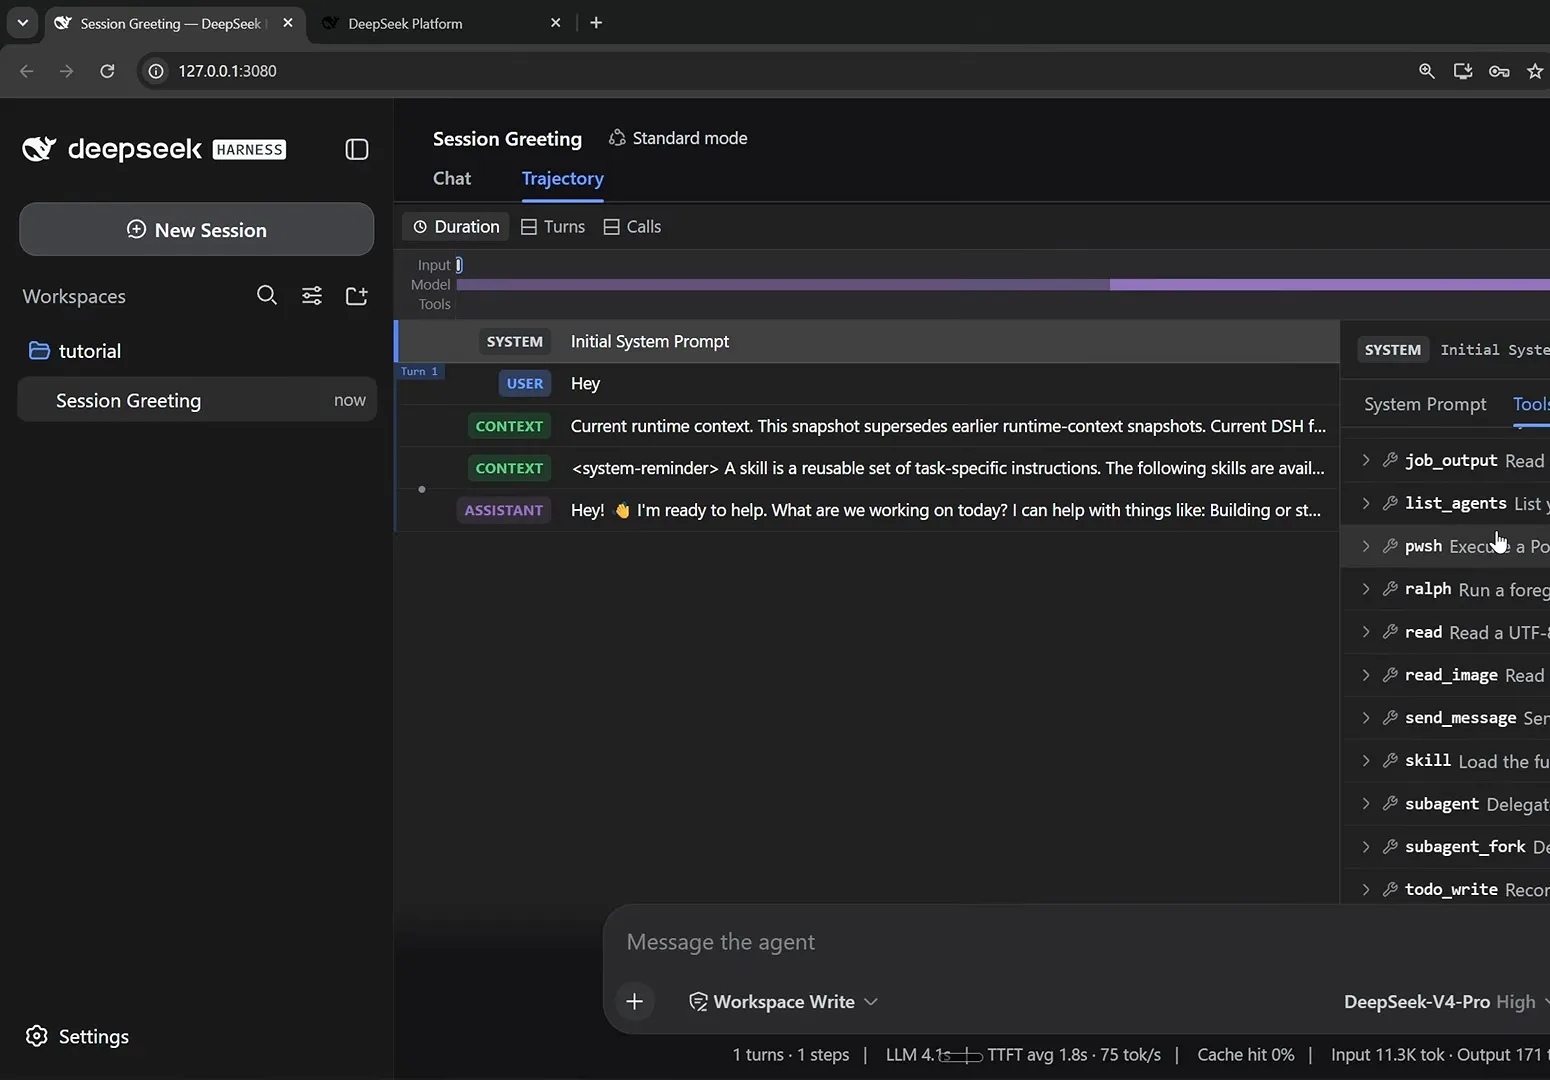Open workspace filter sliders icon
Viewport: 1550px width, 1080px height.
pos(312,295)
